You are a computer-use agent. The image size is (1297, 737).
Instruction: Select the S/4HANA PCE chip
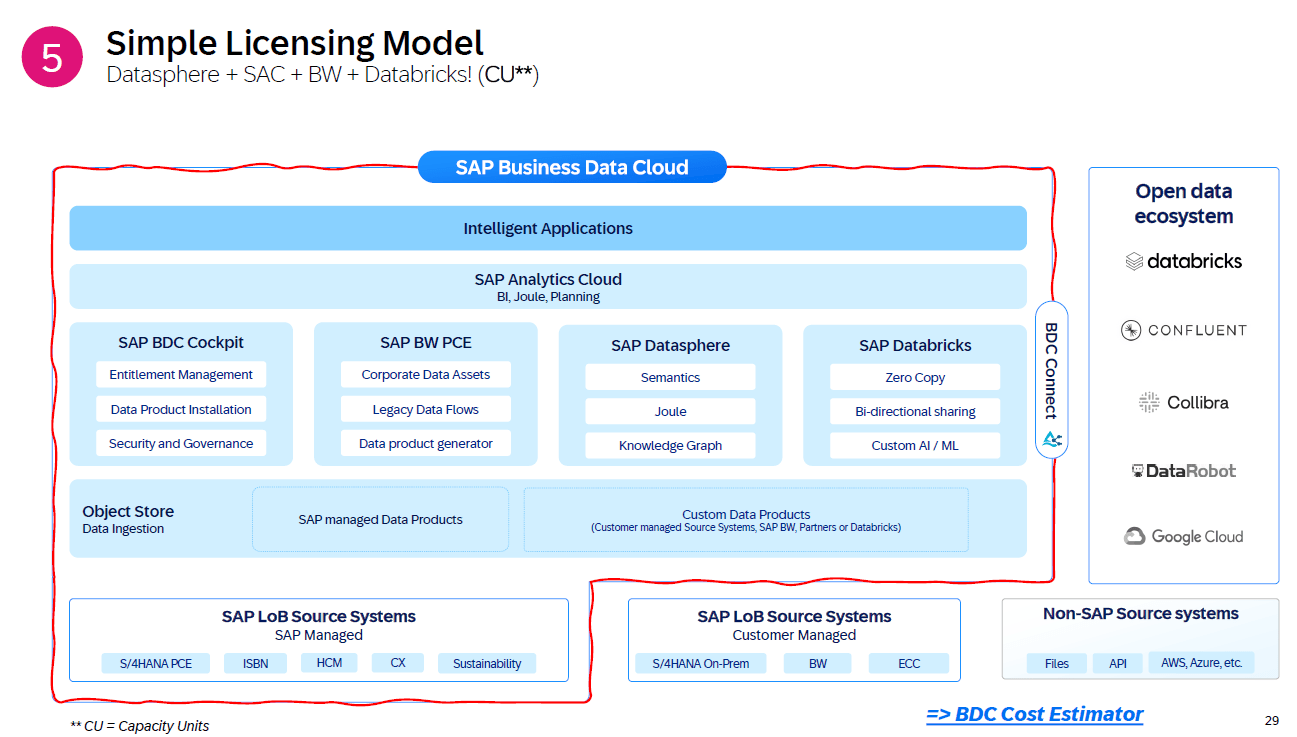(155, 663)
